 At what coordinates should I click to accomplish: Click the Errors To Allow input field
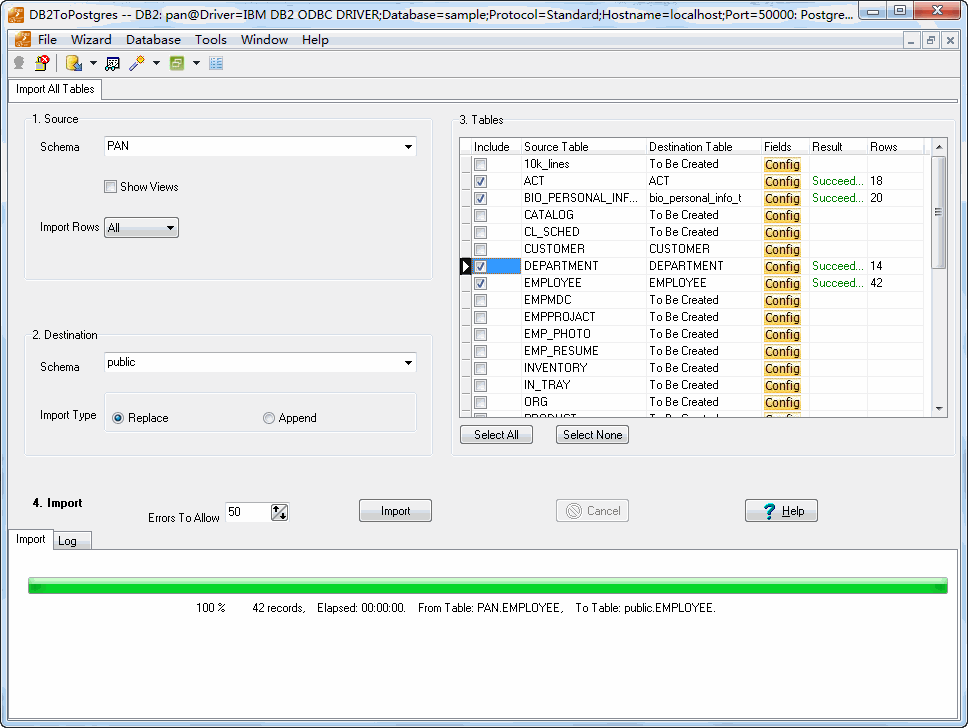[x=248, y=512]
